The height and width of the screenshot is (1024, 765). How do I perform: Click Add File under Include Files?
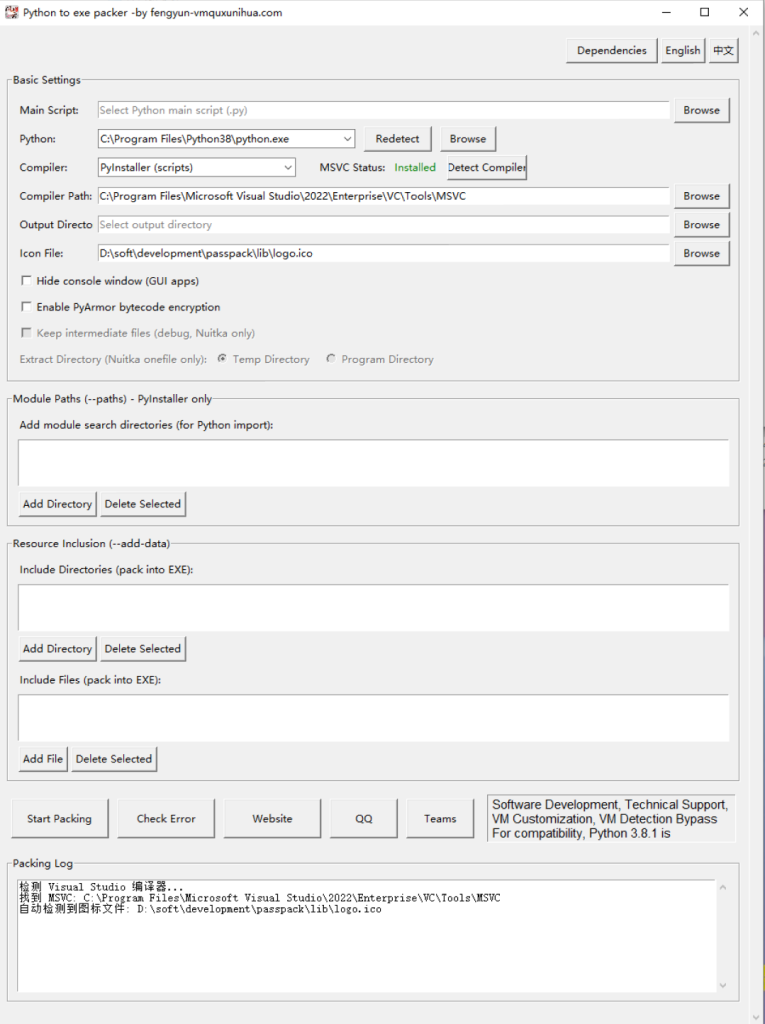pos(43,759)
